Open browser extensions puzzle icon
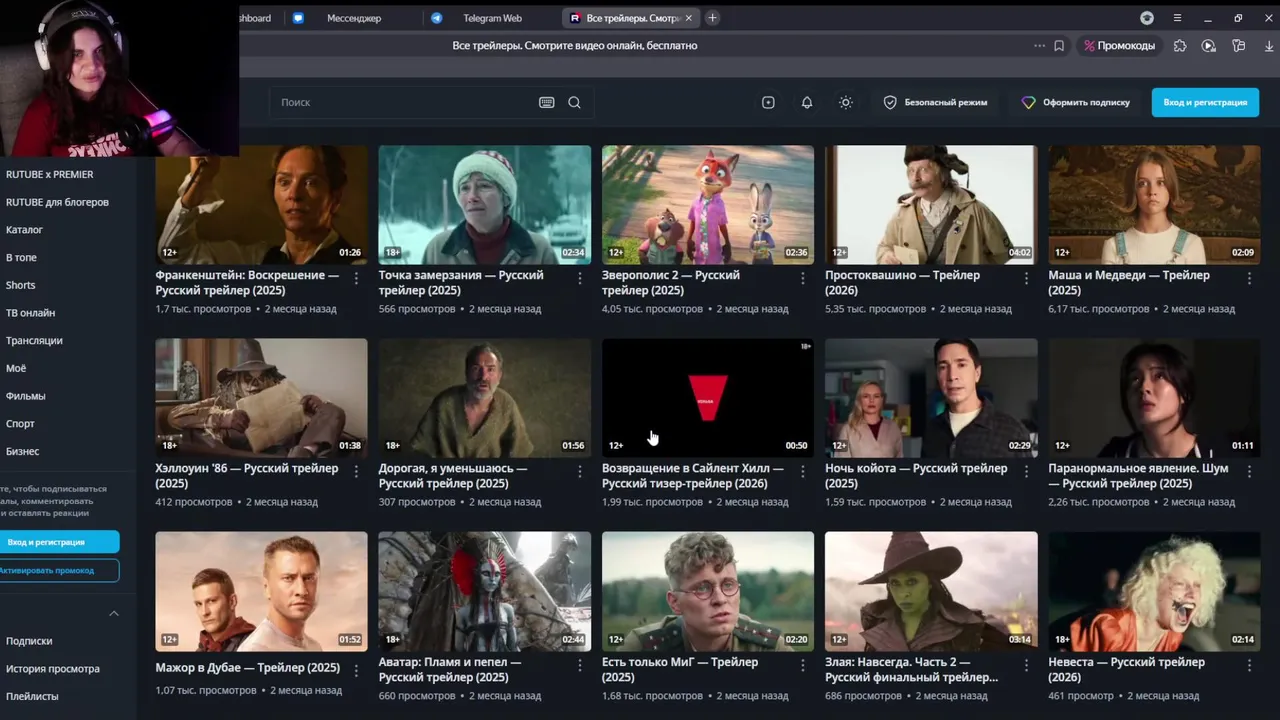 [x=1180, y=46]
